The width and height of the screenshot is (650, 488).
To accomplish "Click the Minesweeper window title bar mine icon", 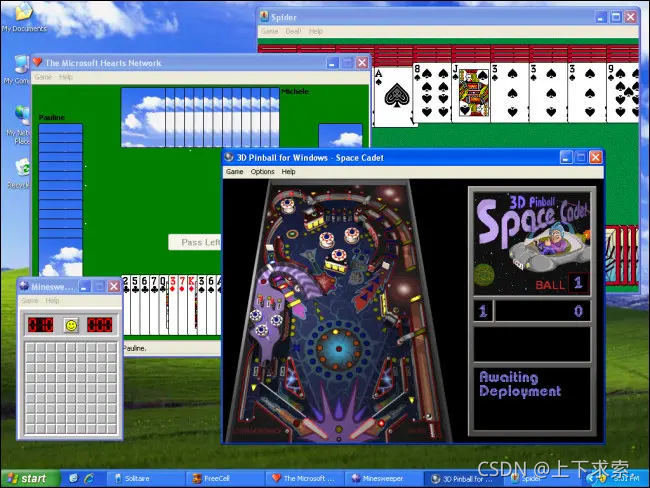I will [24, 286].
